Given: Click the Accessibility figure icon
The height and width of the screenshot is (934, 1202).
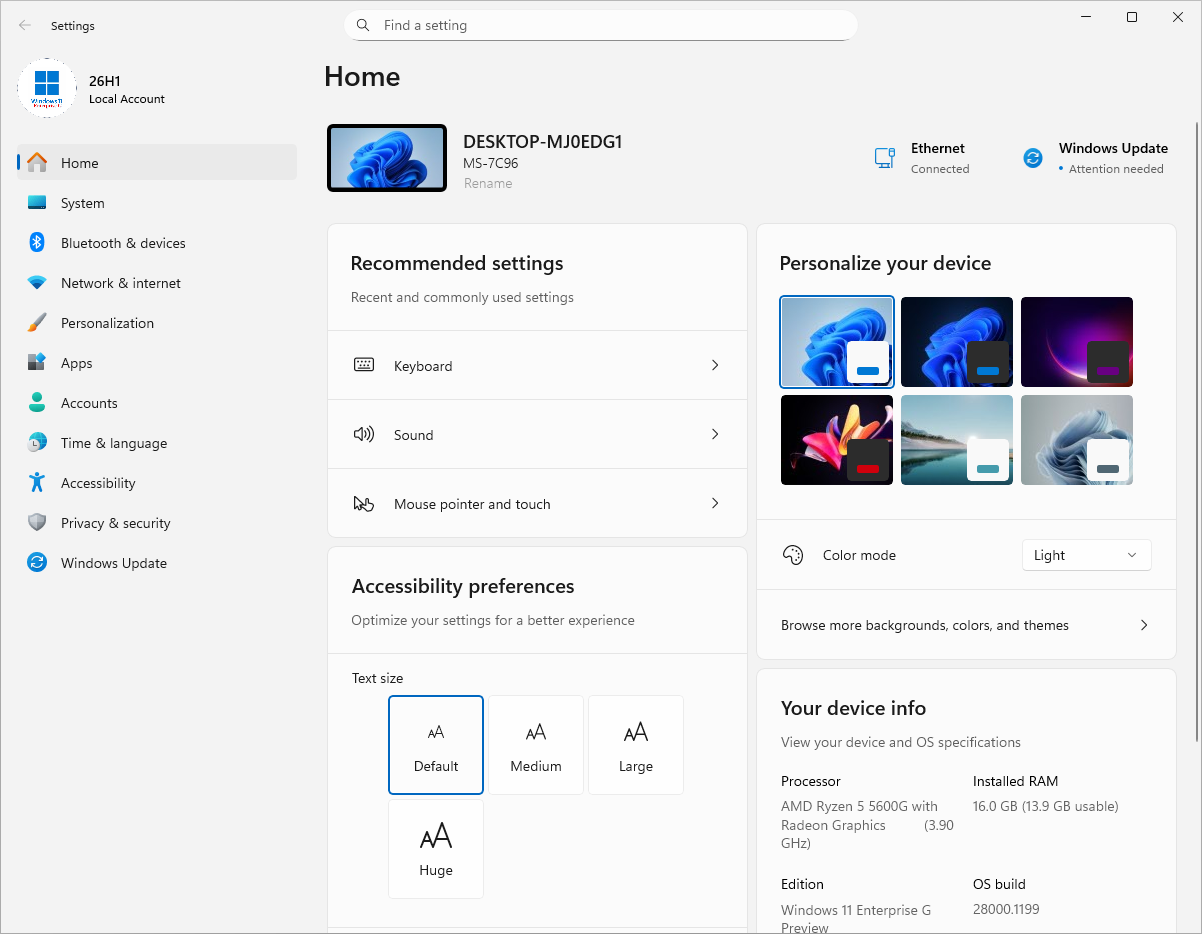Looking at the screenshot, I should coord(37,483).
